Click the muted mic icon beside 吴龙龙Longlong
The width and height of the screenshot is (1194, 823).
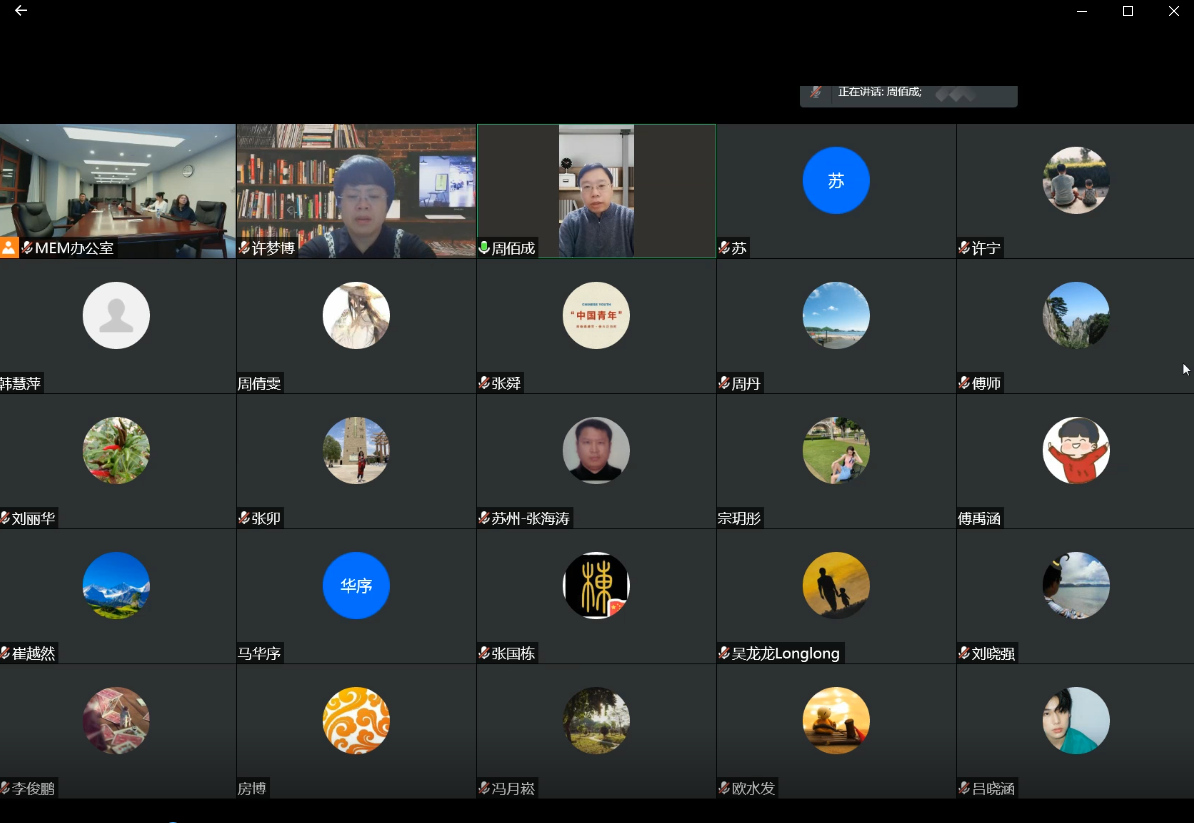(724, 653)
